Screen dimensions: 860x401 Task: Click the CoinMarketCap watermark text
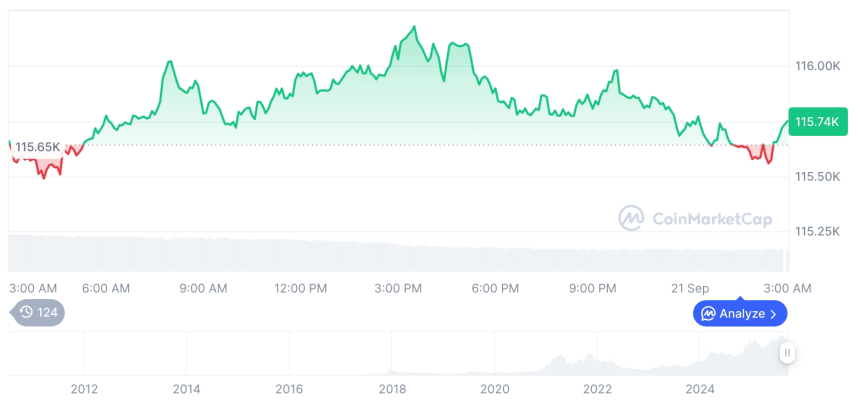click(x=699, y=217)
